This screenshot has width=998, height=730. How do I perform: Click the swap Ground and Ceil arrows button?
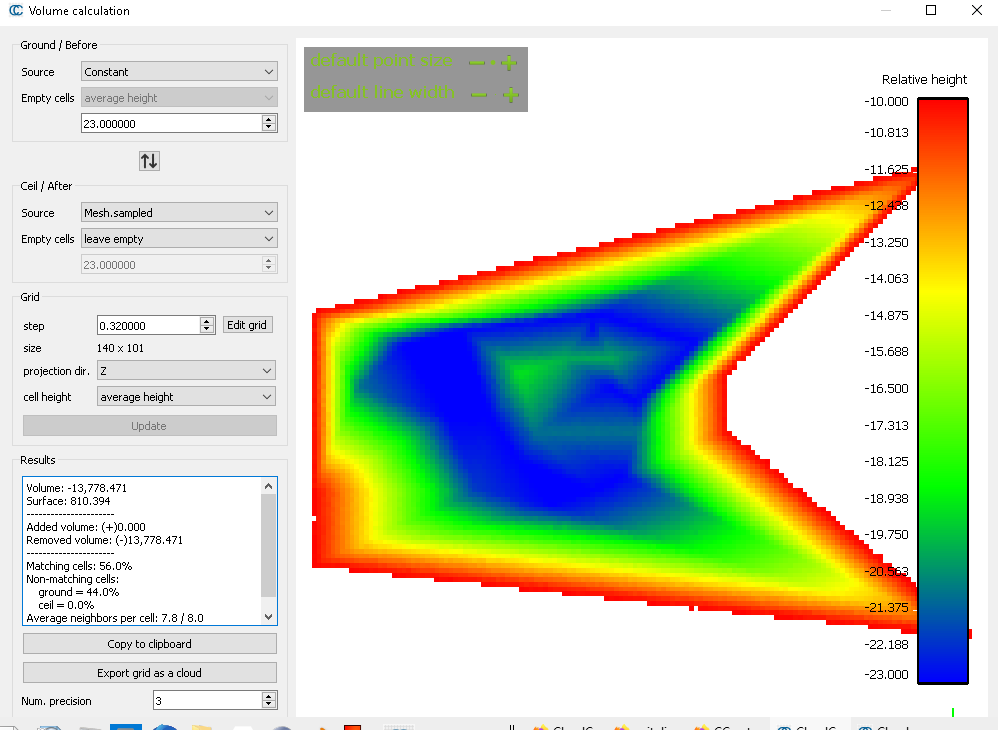tap(149, 160)
